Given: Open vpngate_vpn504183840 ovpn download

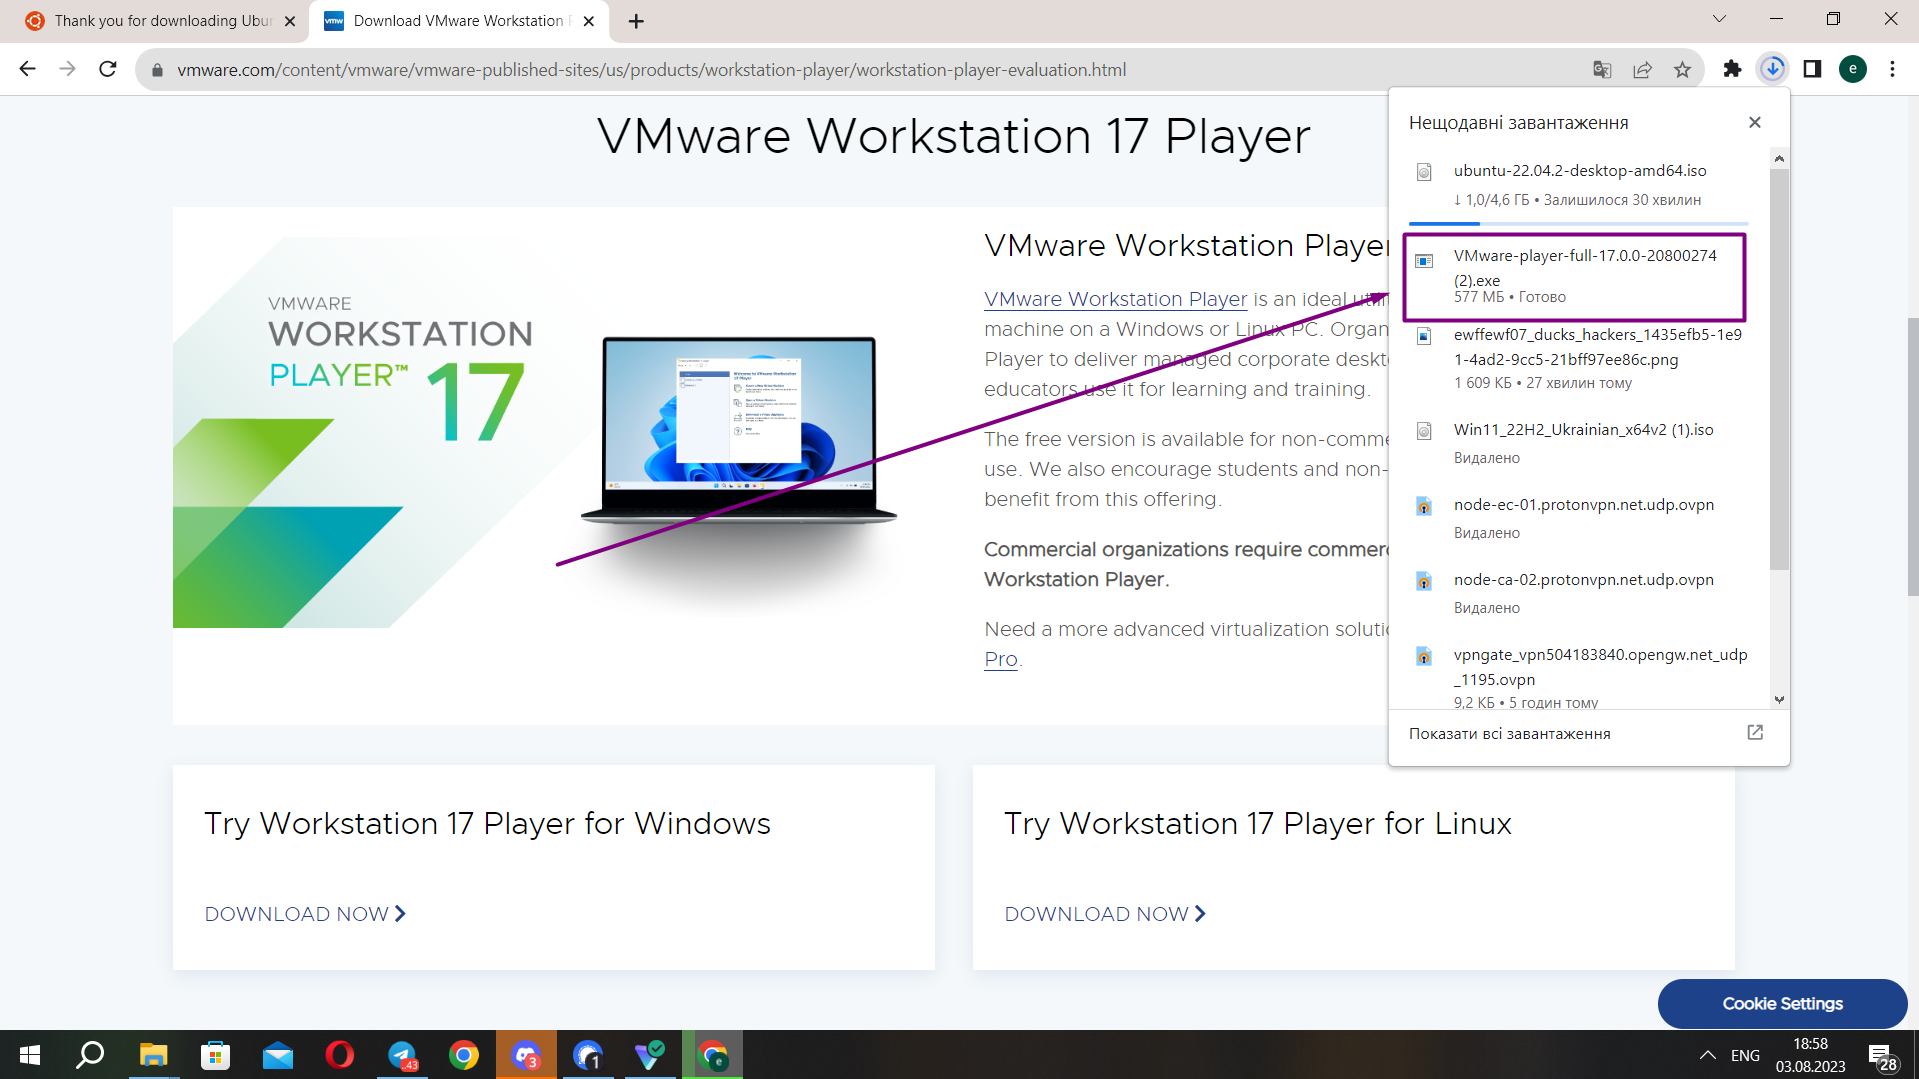Looking at the screenshot, I should coord(1600,667).
